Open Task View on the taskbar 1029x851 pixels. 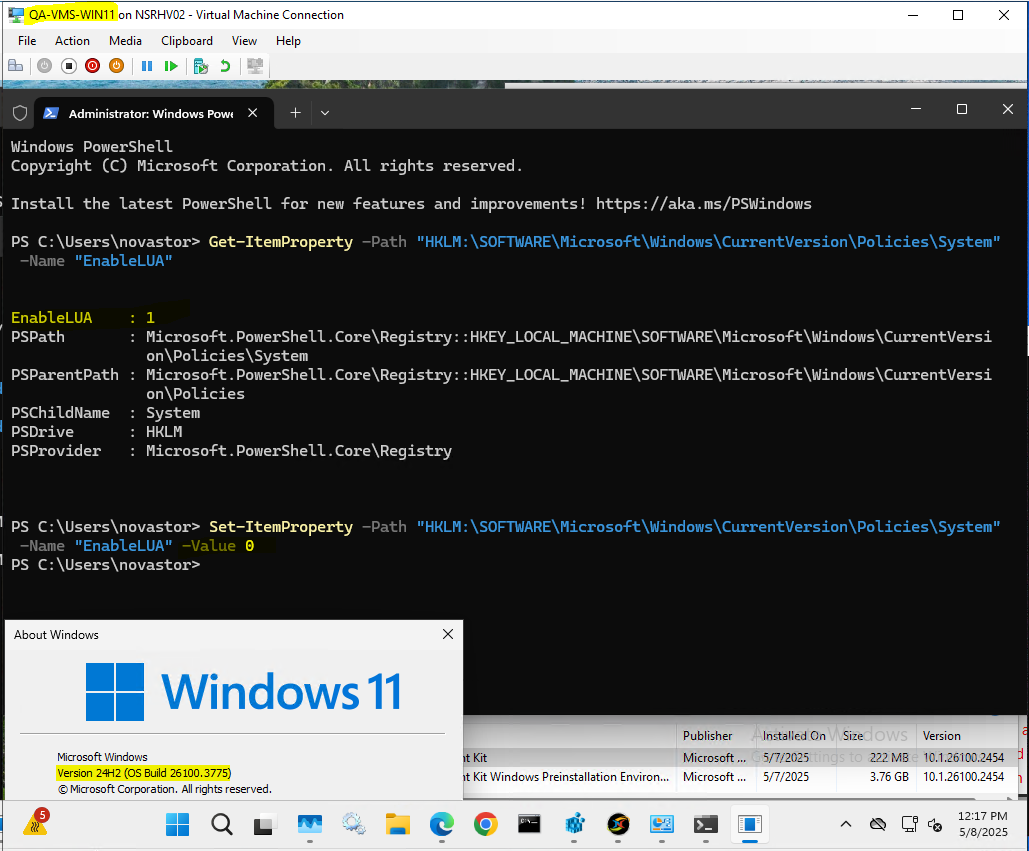coord(264,824)
